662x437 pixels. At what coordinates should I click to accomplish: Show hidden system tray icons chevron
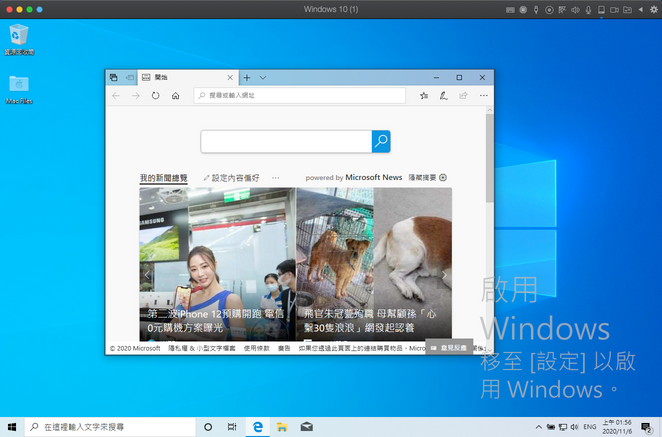point(539,427)
